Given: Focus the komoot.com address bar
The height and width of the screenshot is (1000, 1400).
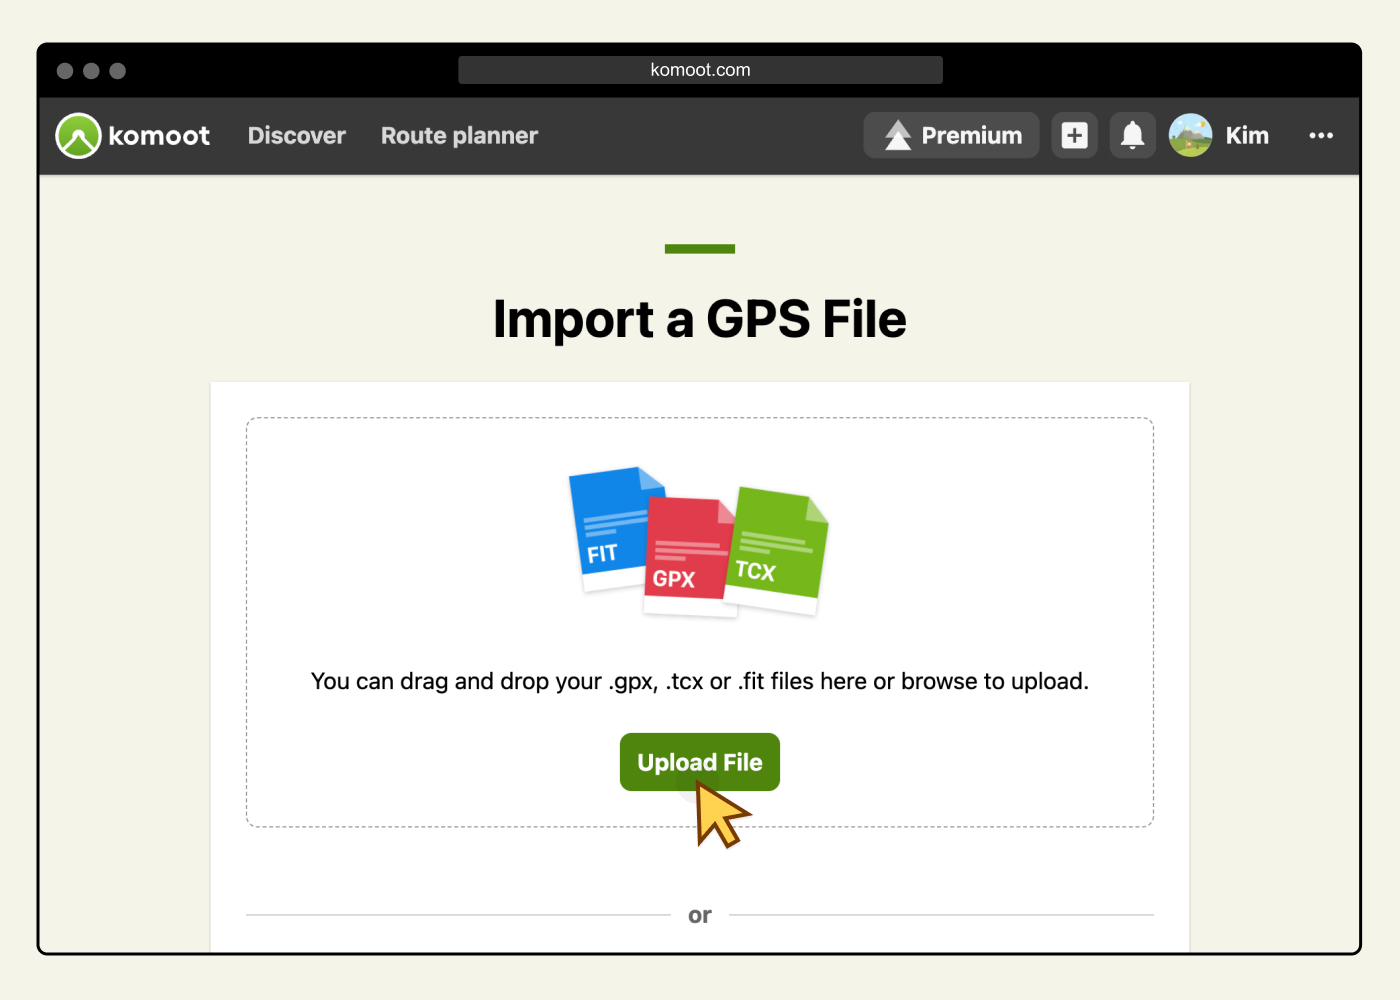Looking at the screenshot, I should click(x=700, y=70).
